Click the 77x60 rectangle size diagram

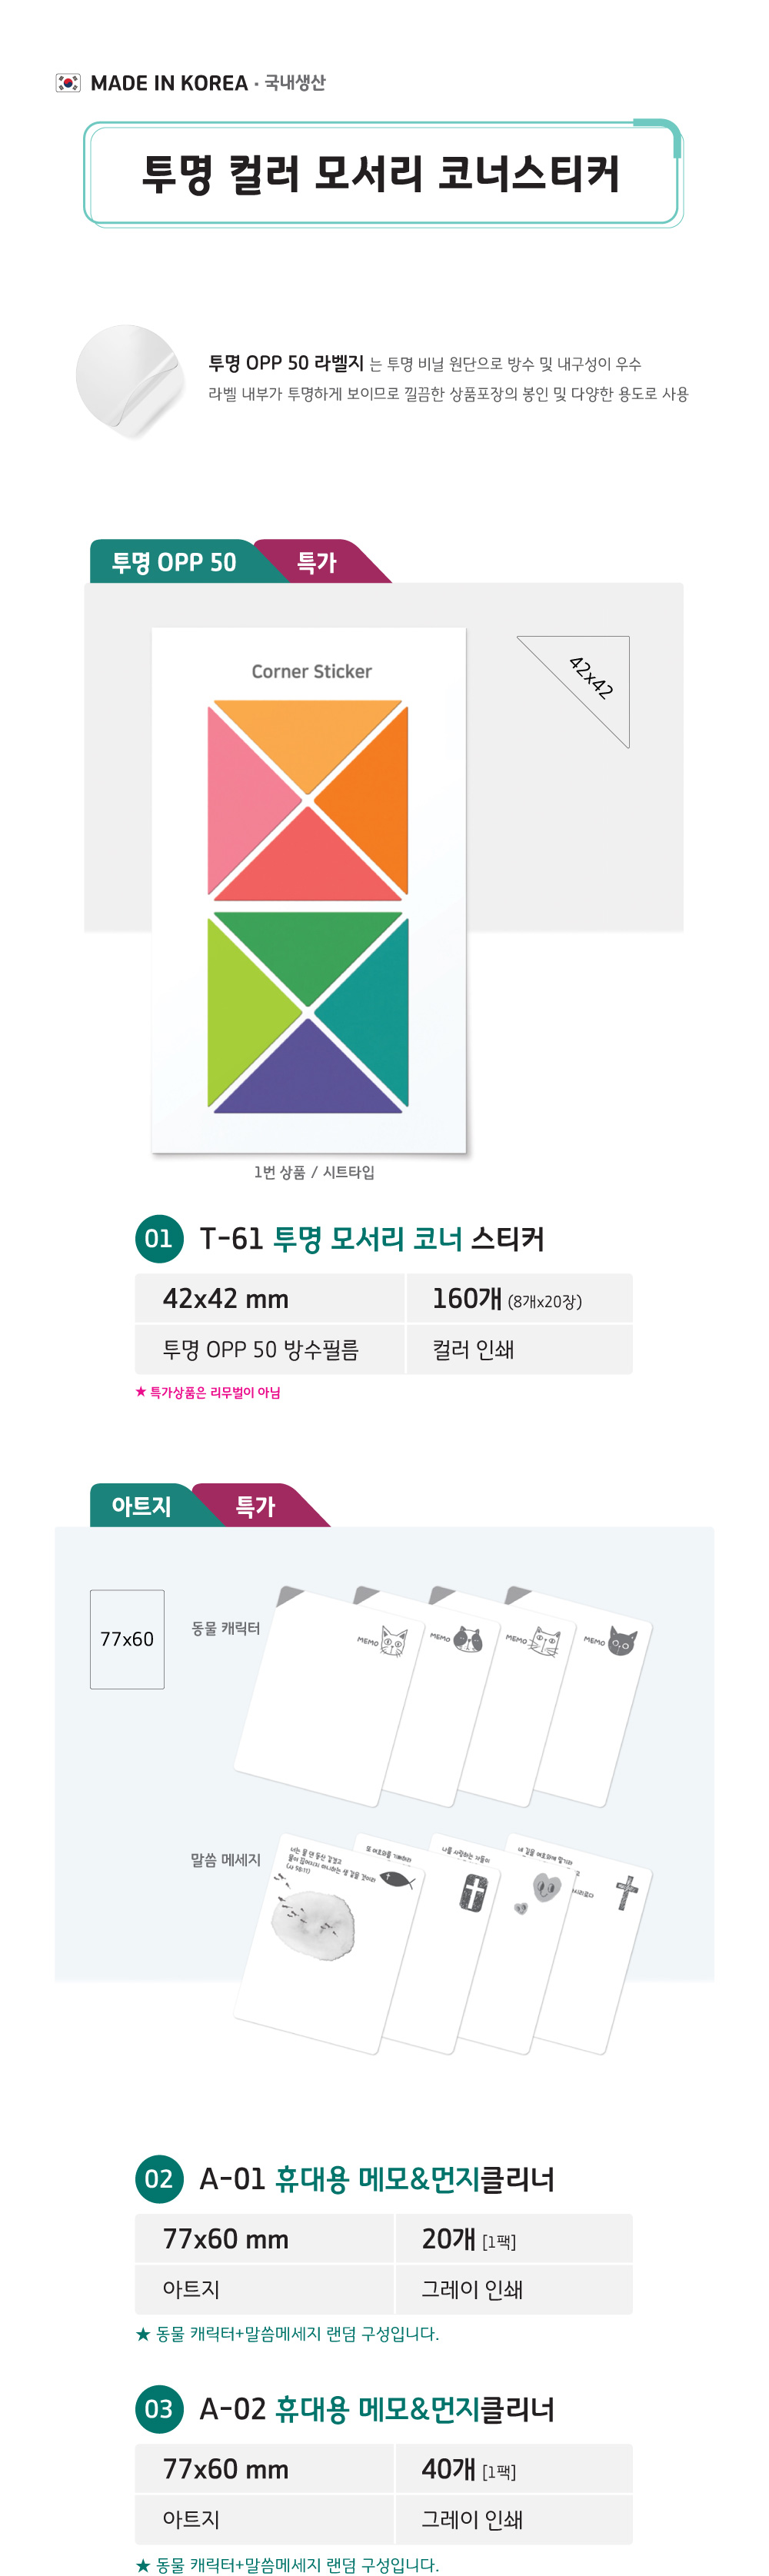(127, 1639)
